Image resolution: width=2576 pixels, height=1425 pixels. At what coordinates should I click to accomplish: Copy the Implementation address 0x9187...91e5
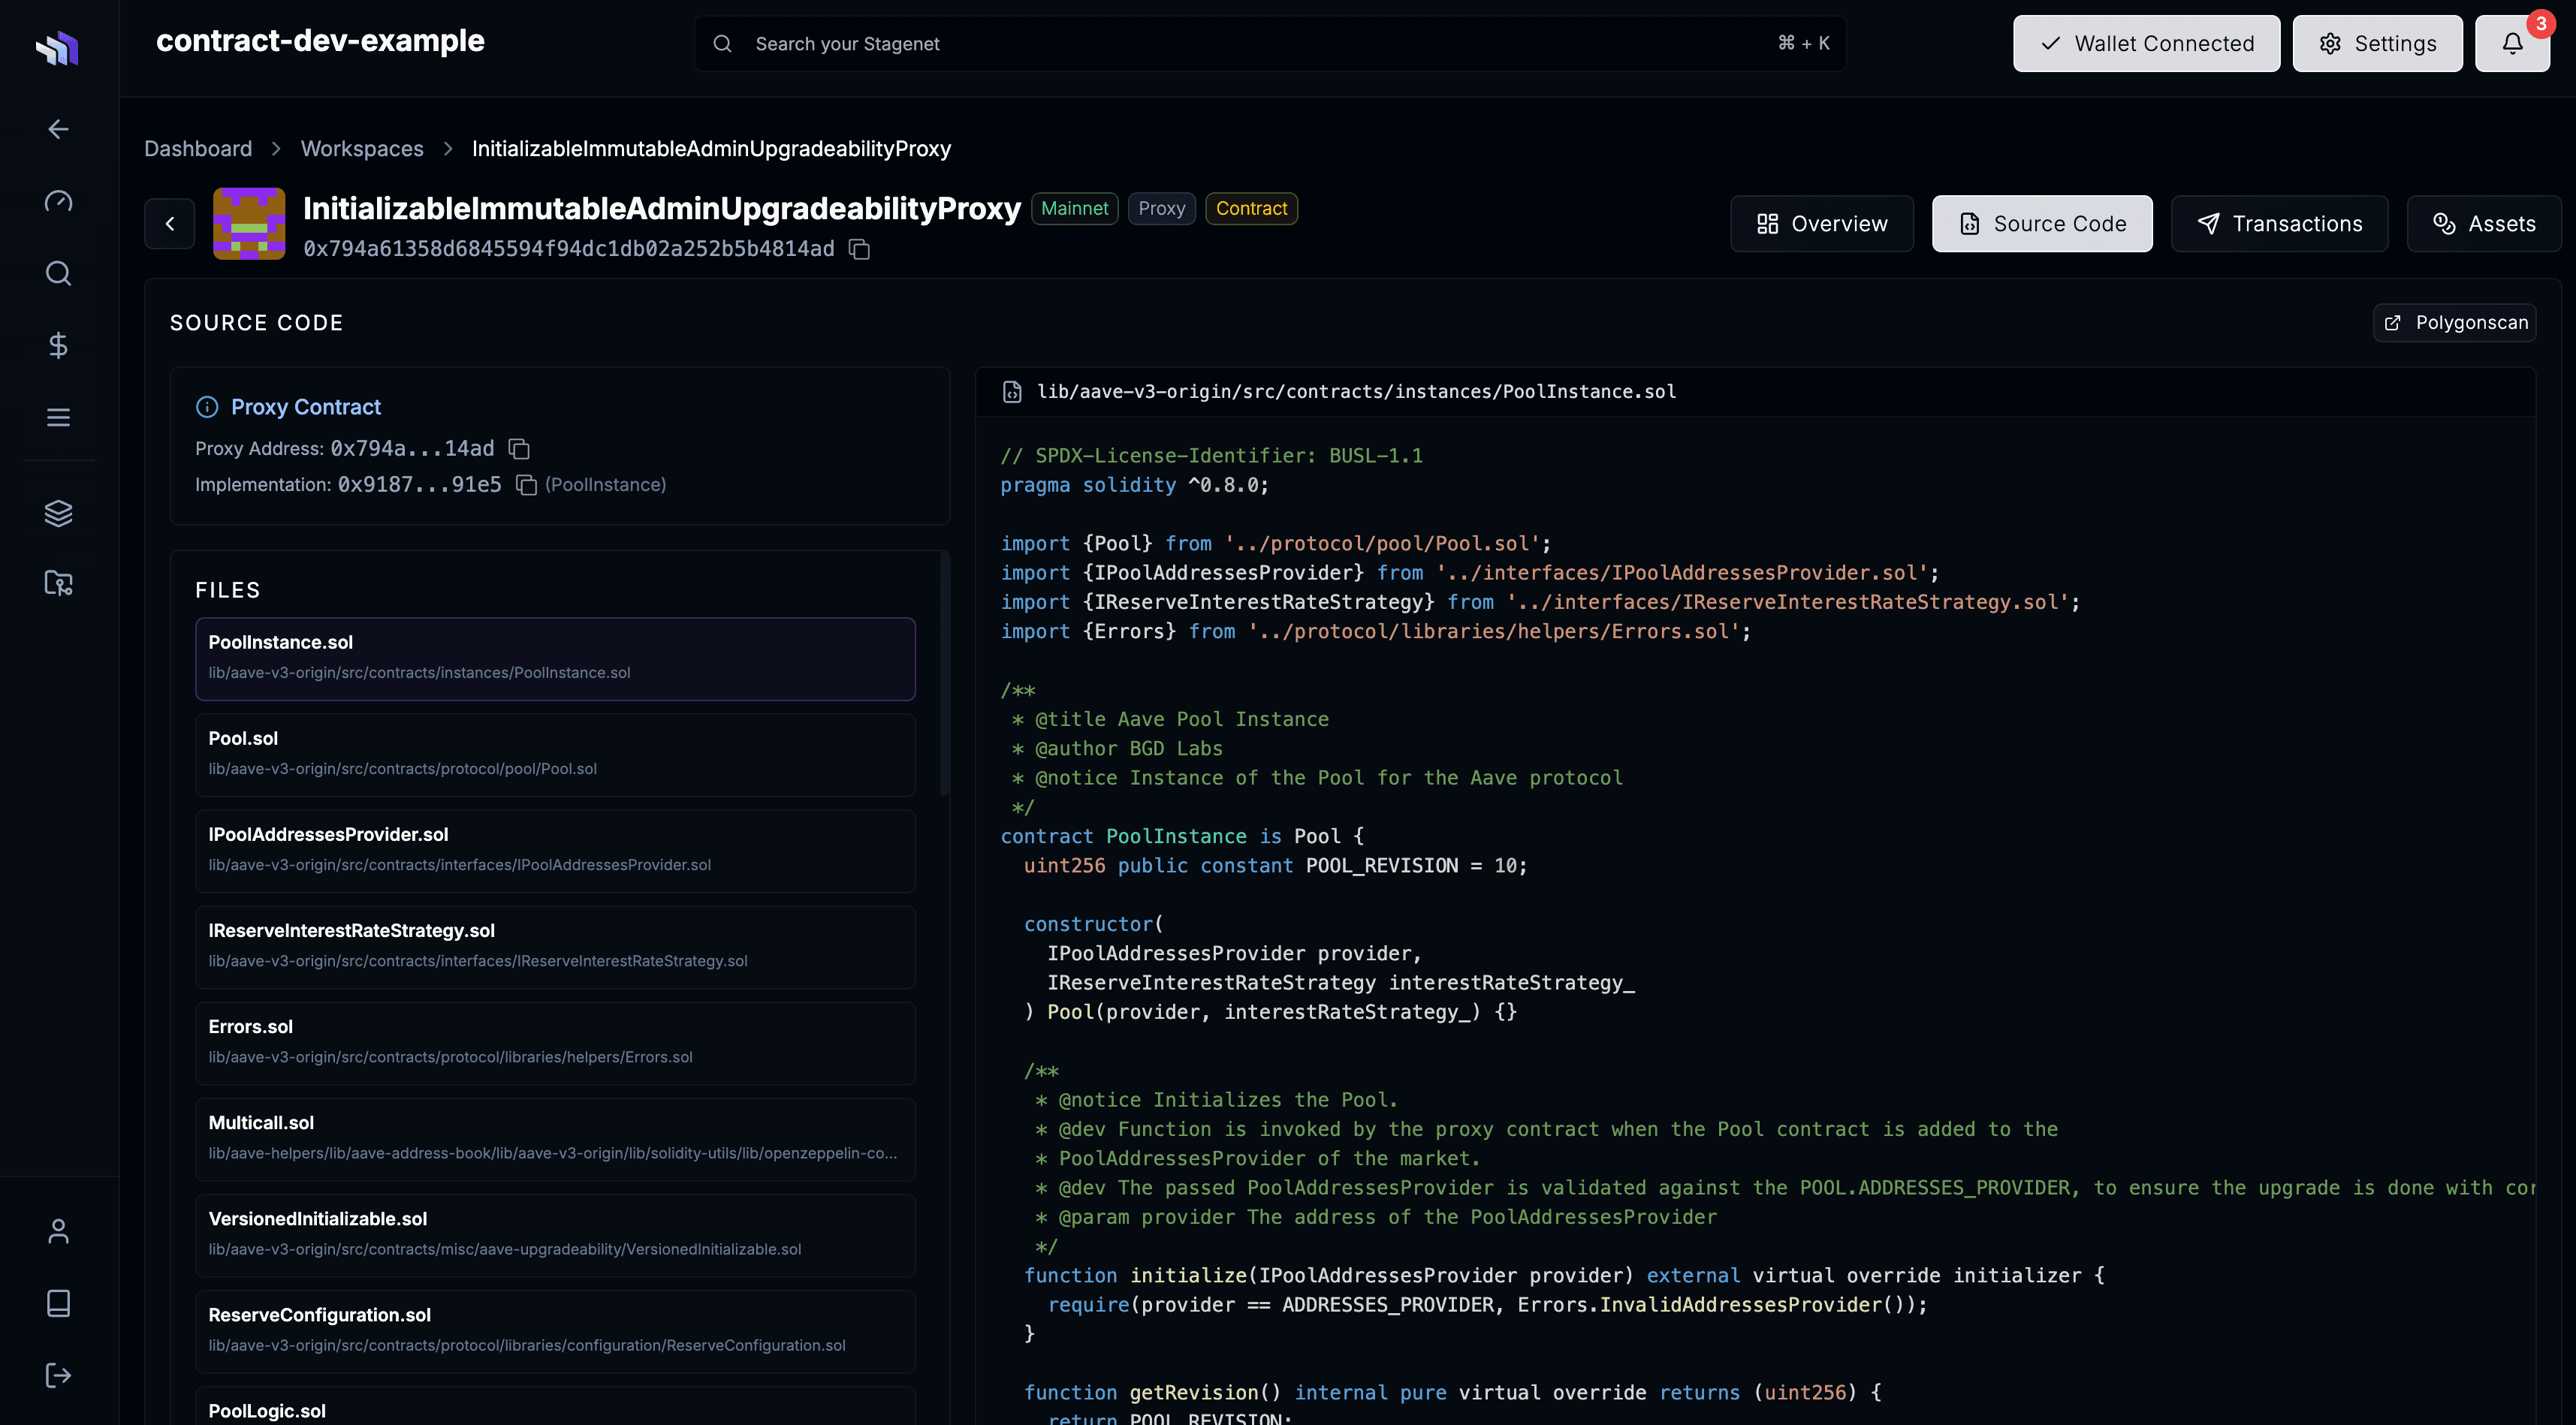click(527, 484)
